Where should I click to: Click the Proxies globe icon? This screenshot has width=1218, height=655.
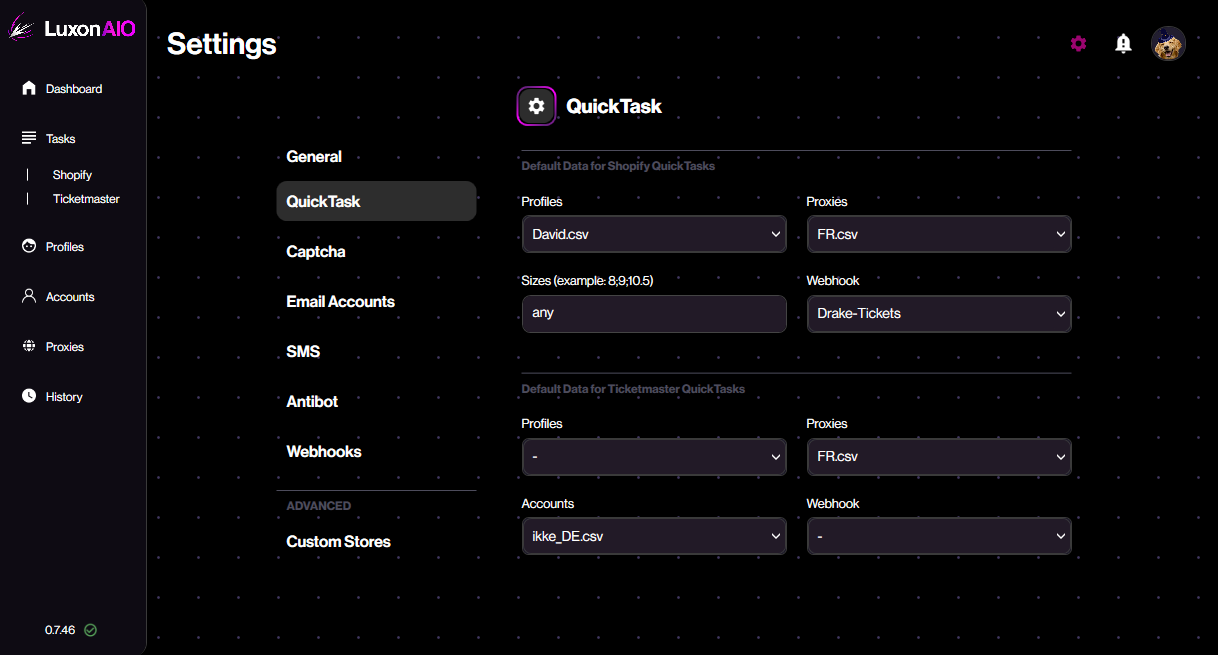[x=29, y=346]
